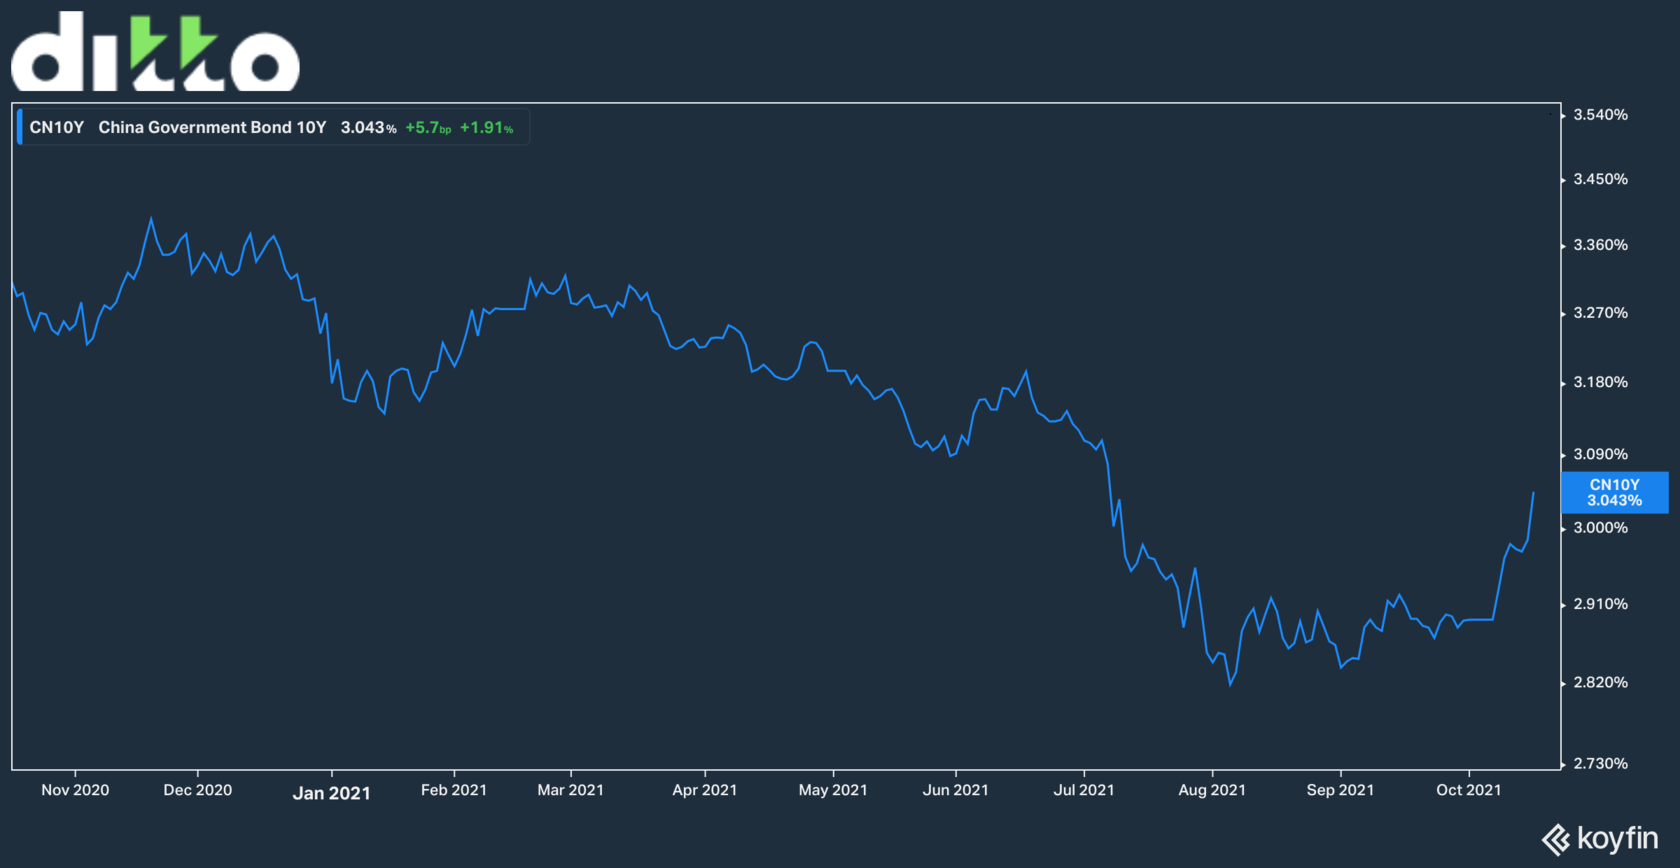Click the Sep 2021 x-axis label
Image resolution: width=1680 pixels, height=868 pixels.
pos(1340,790)
